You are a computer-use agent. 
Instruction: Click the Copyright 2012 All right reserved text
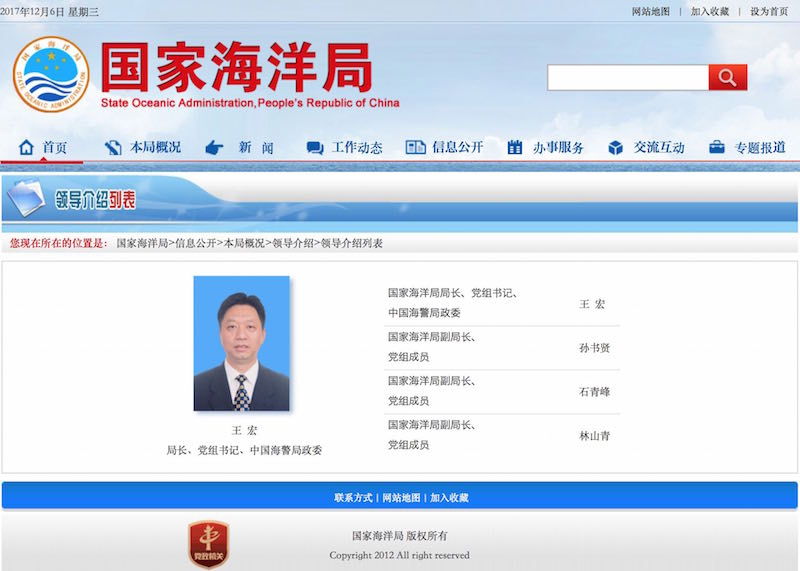[399, 555]
